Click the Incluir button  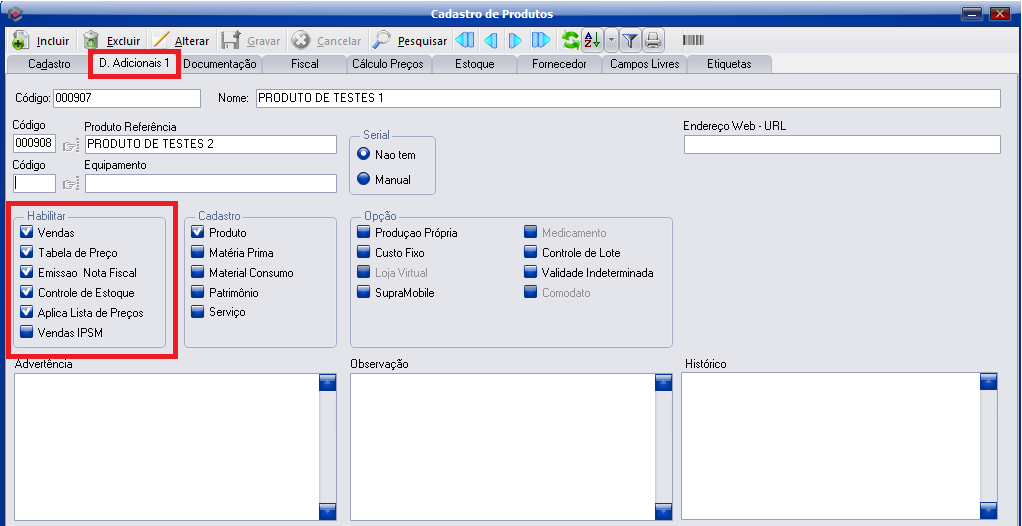(41, 41)
